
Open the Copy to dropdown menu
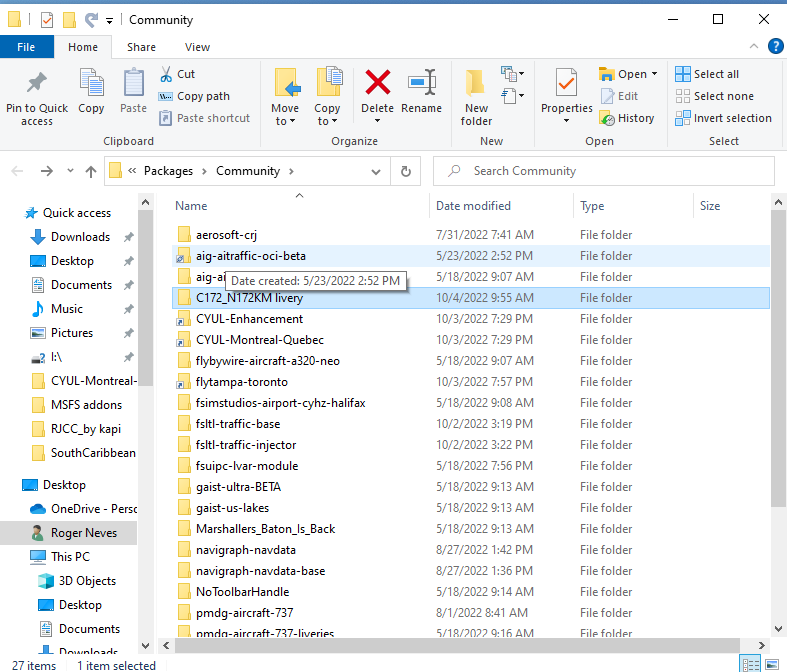tap(327, 121)
